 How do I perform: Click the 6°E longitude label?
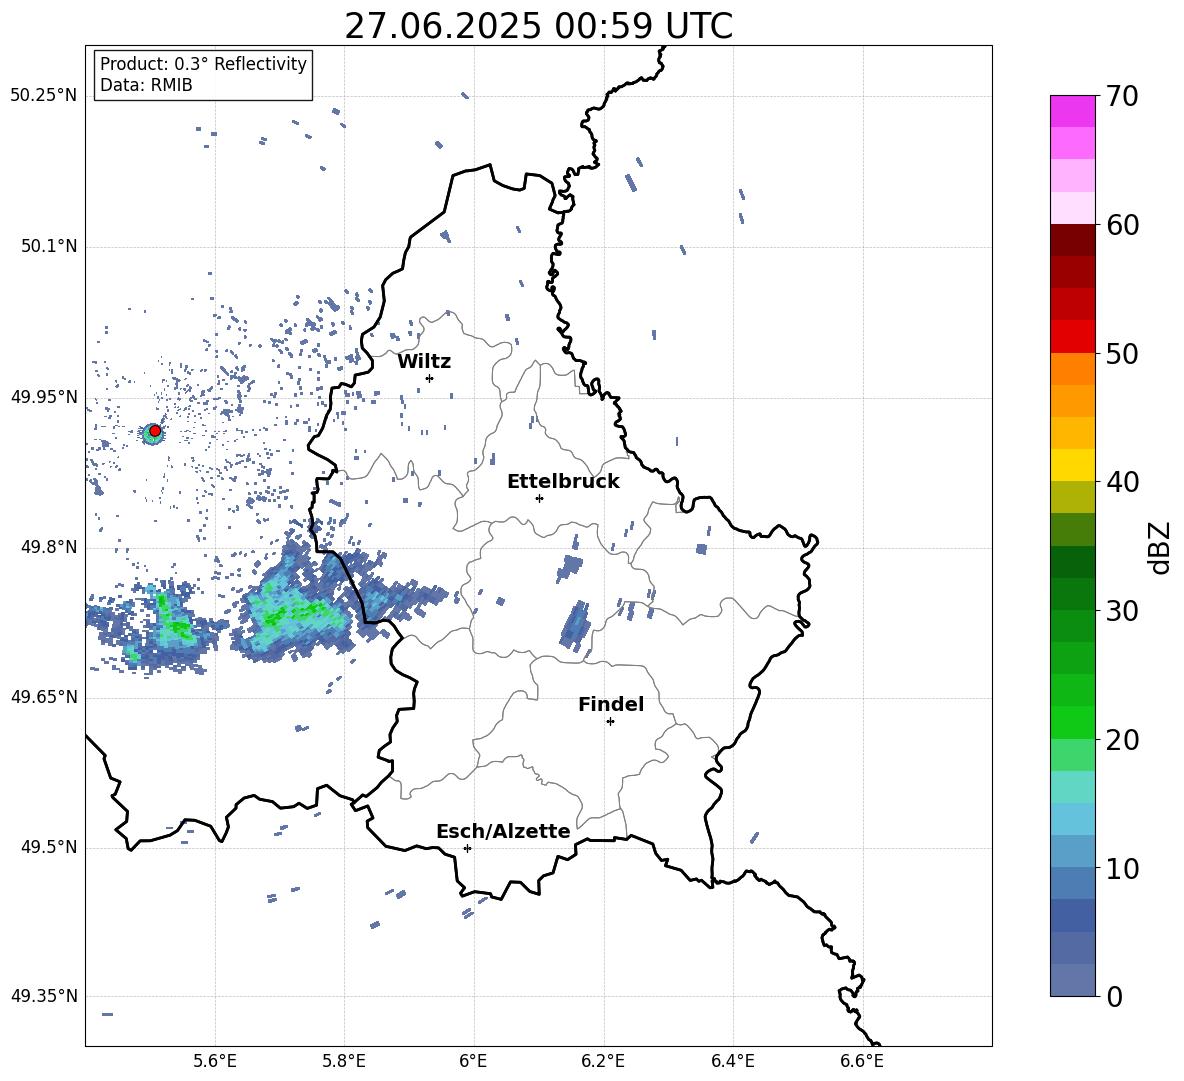[x=473, y=1061]
